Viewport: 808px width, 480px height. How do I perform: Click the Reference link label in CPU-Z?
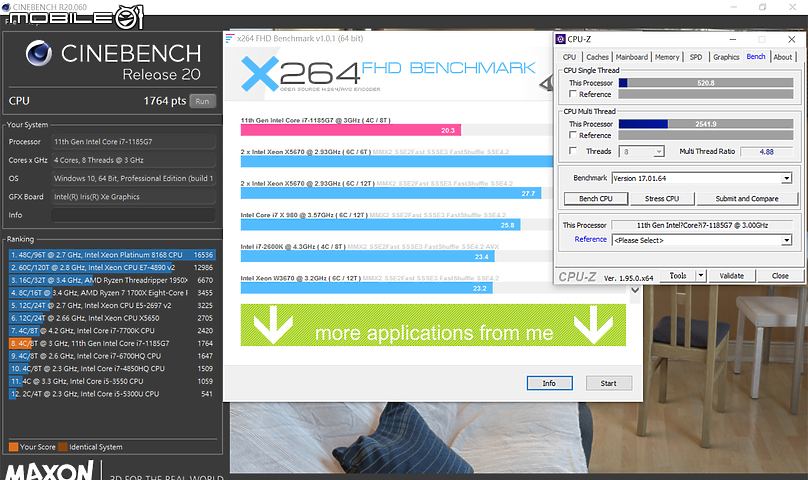point(591,239)
